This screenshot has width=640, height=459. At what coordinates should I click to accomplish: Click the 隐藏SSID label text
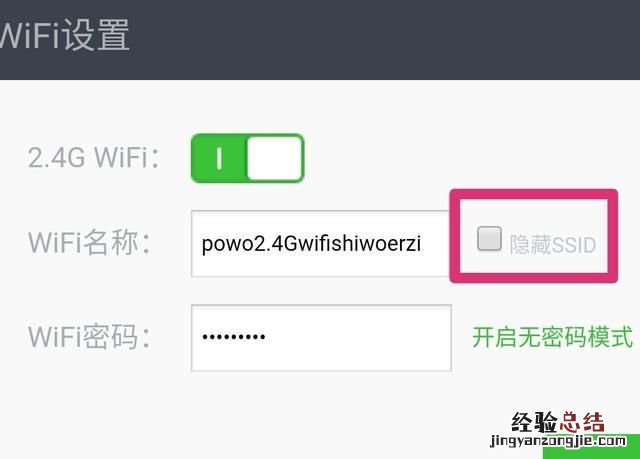(x=553, y=245)
